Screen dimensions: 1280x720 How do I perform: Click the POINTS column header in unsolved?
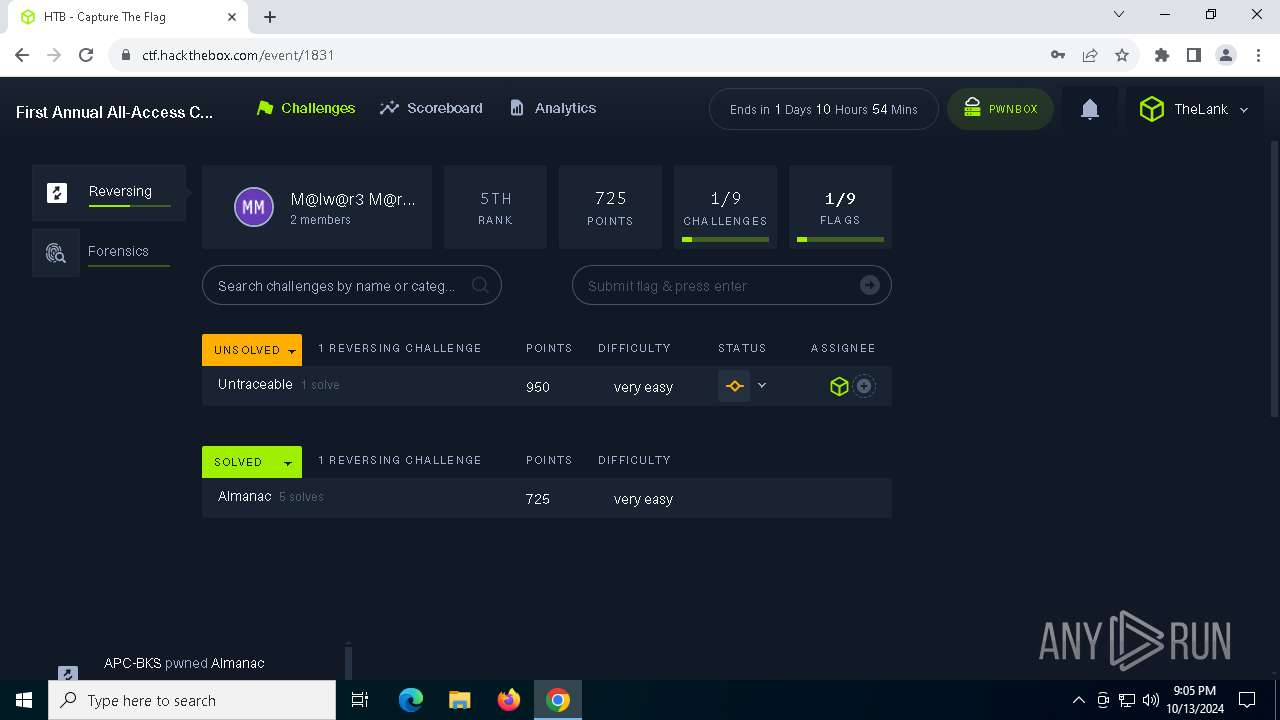[x=549, y=348]
